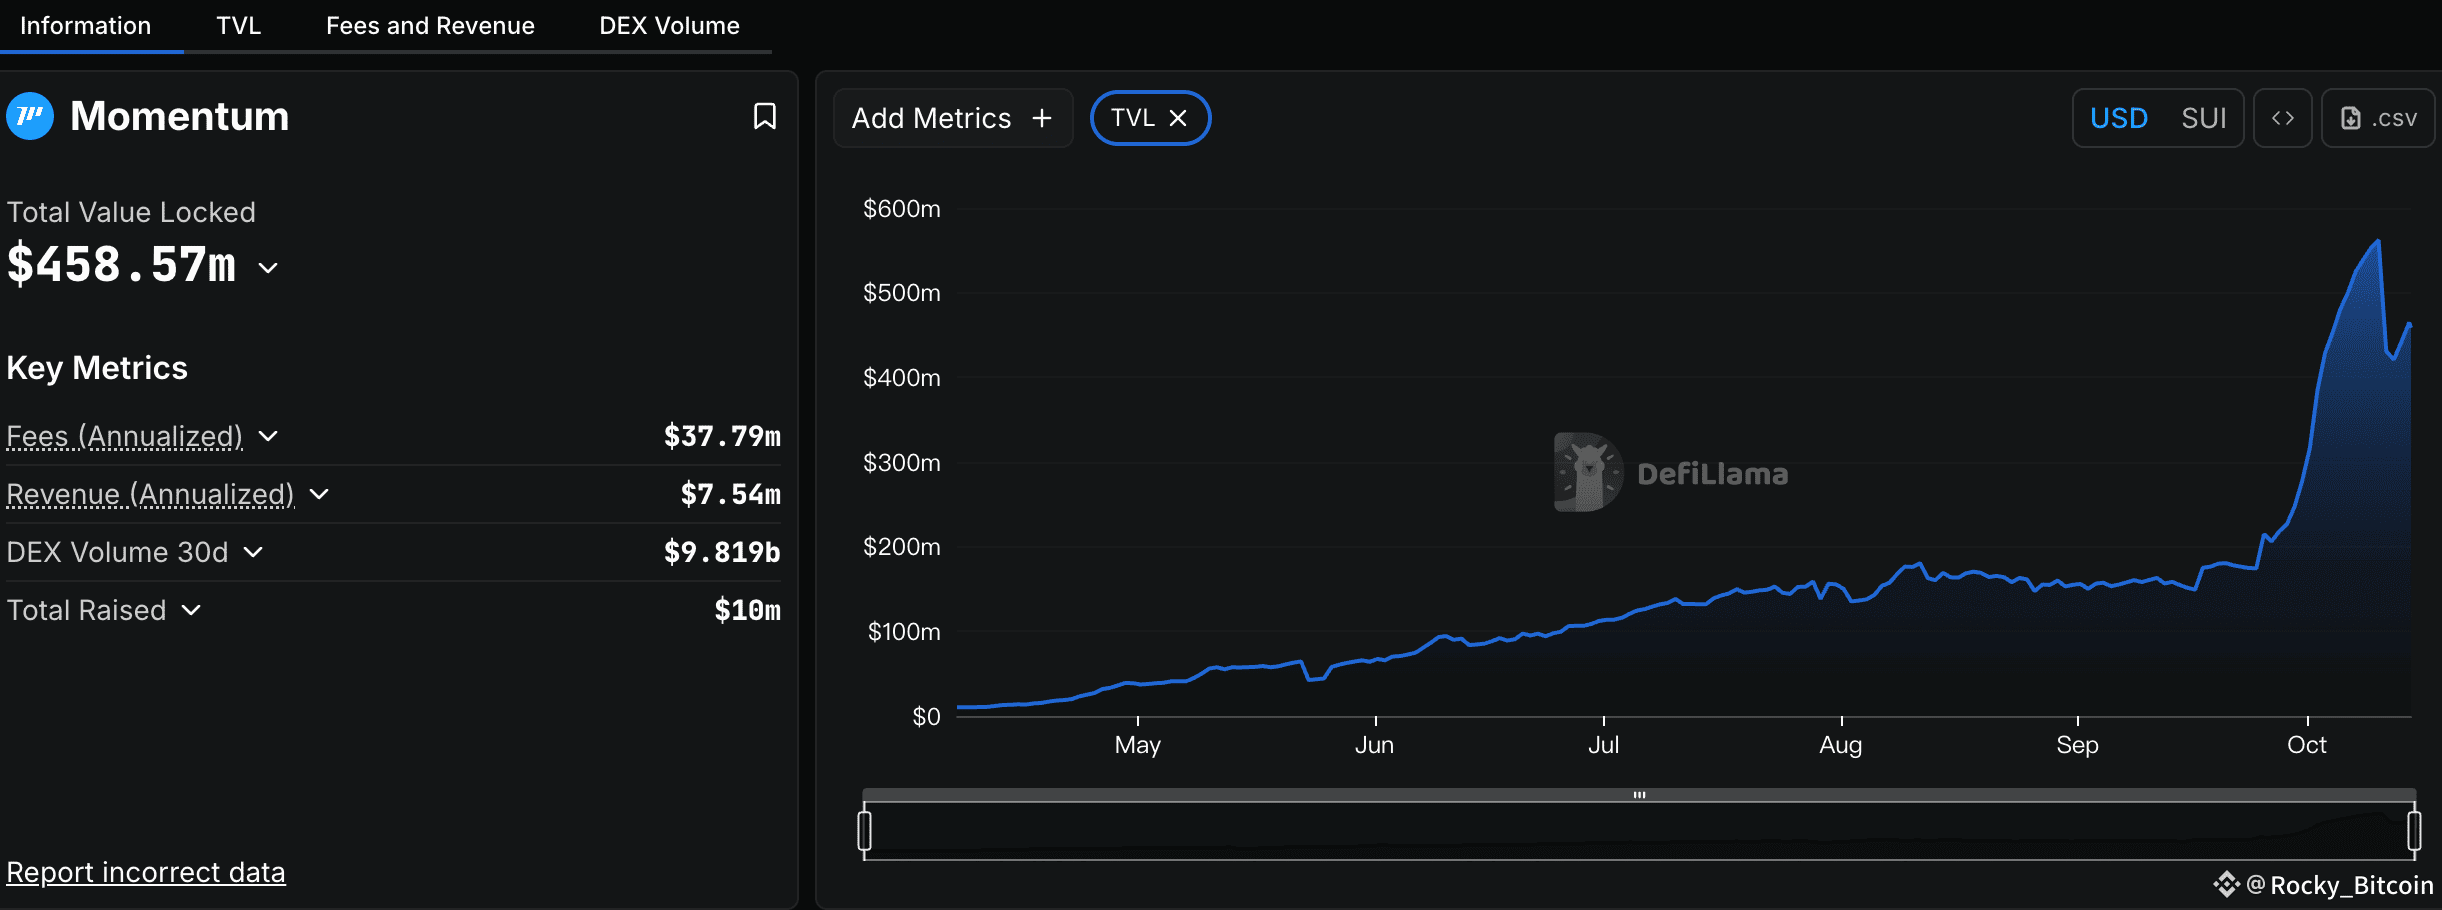Open the Fees and Revenue tab
Screen dimensions: 2442x910
point(430,26)
